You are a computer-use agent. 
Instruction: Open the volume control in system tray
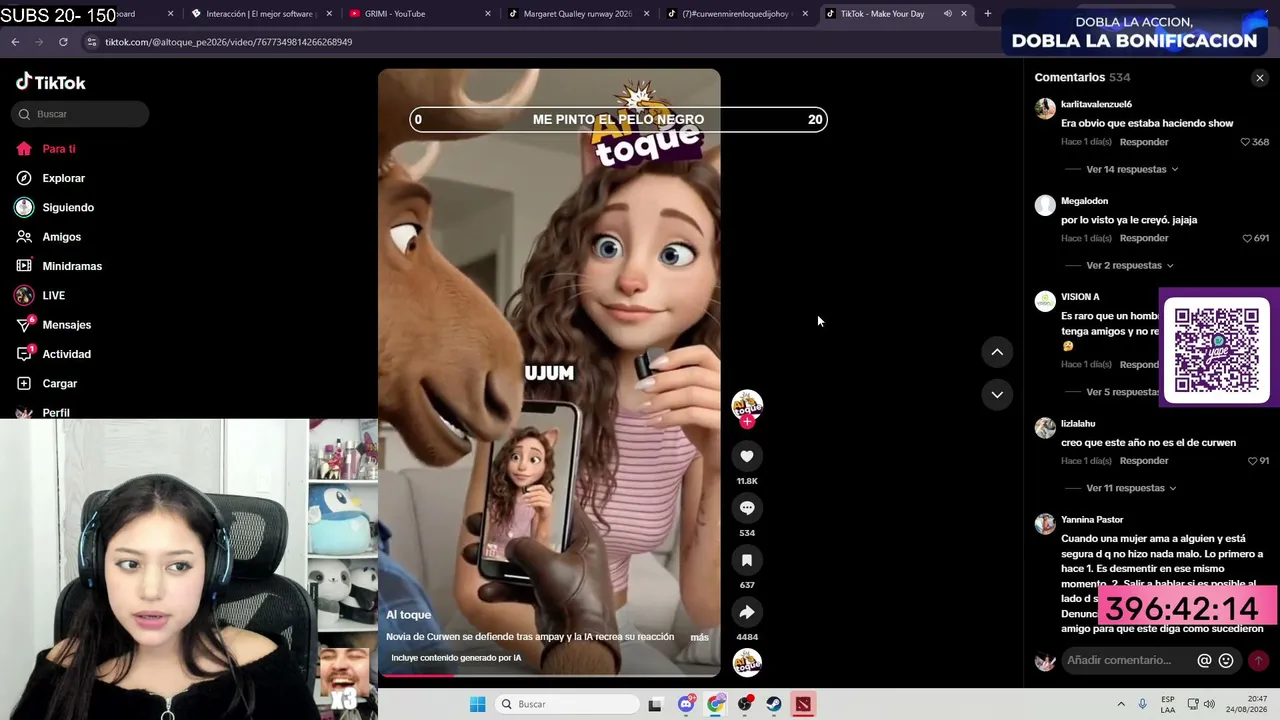point(1209,704)
